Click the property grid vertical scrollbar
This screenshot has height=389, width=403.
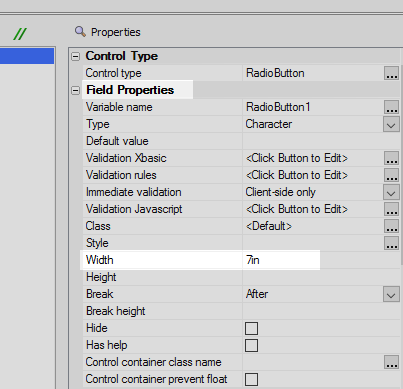[x=401, y=165]
